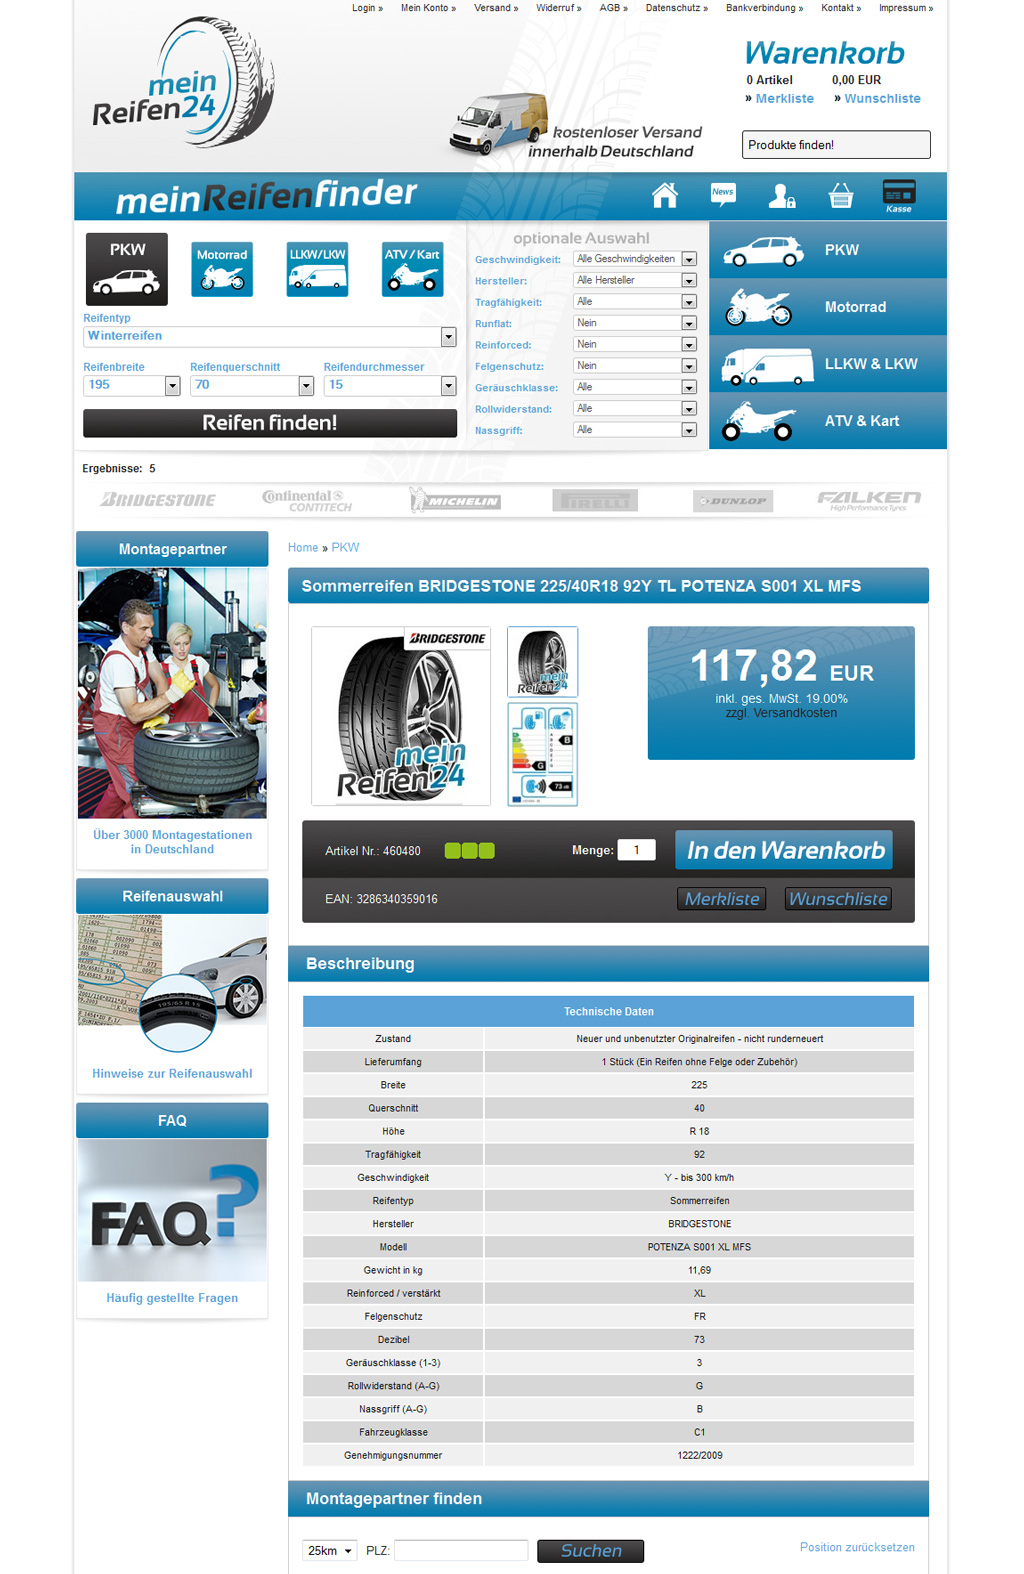The height and width of the screenshot is (1574, 1024).
Task: Open the 25km radius dropdown
Action: pos(330,1551)
